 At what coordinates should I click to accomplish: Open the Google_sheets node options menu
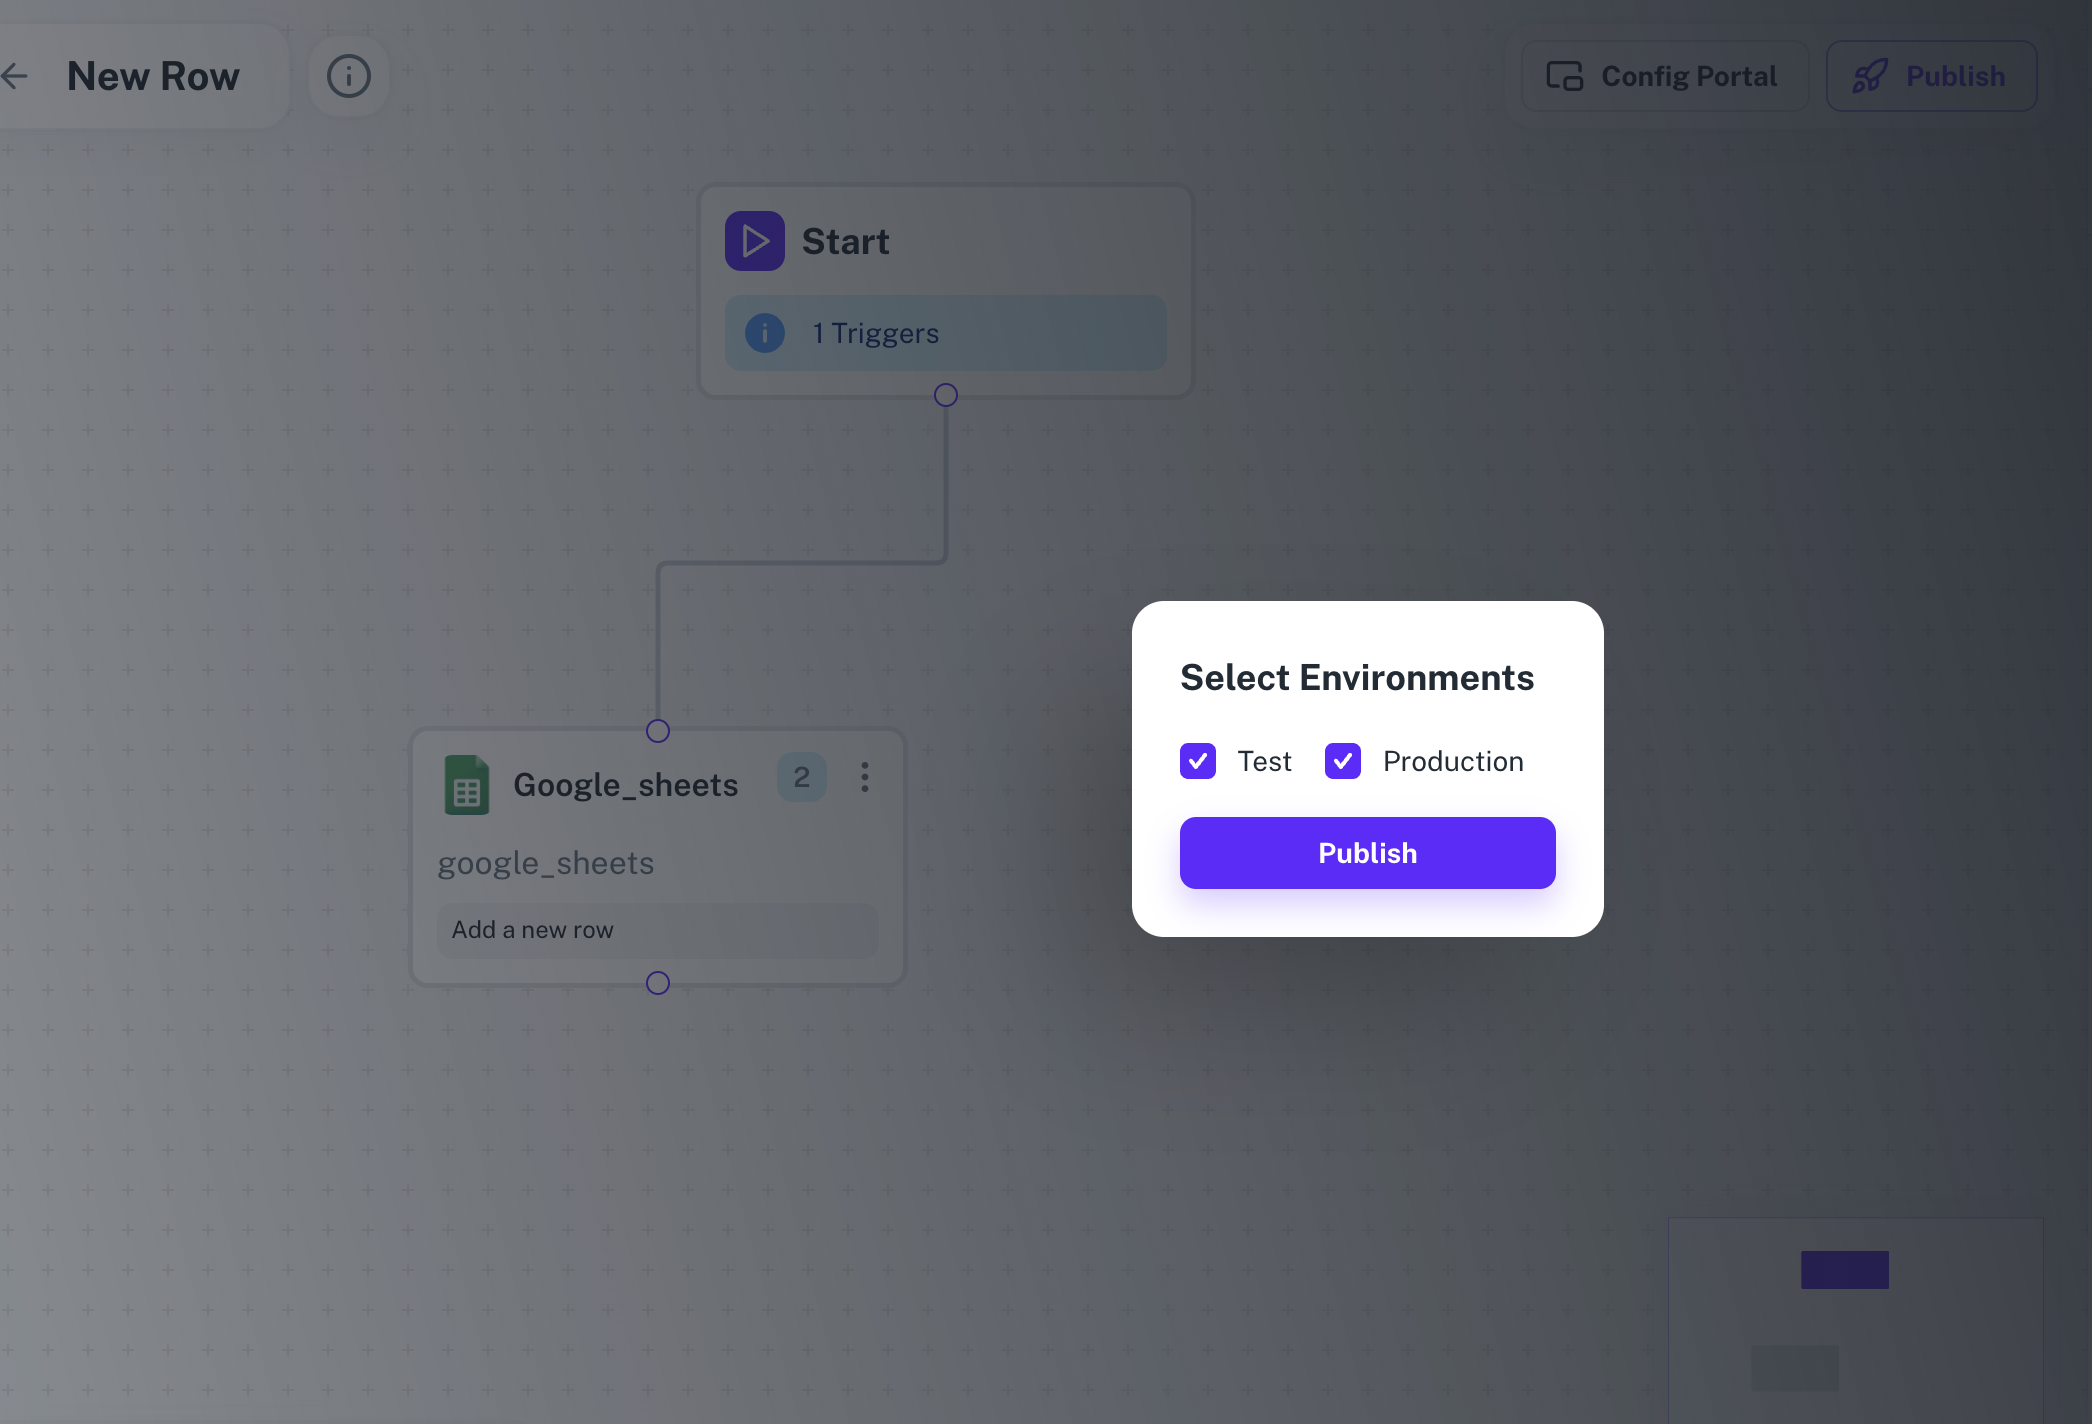pyautogui.click(x=864, y=777)
